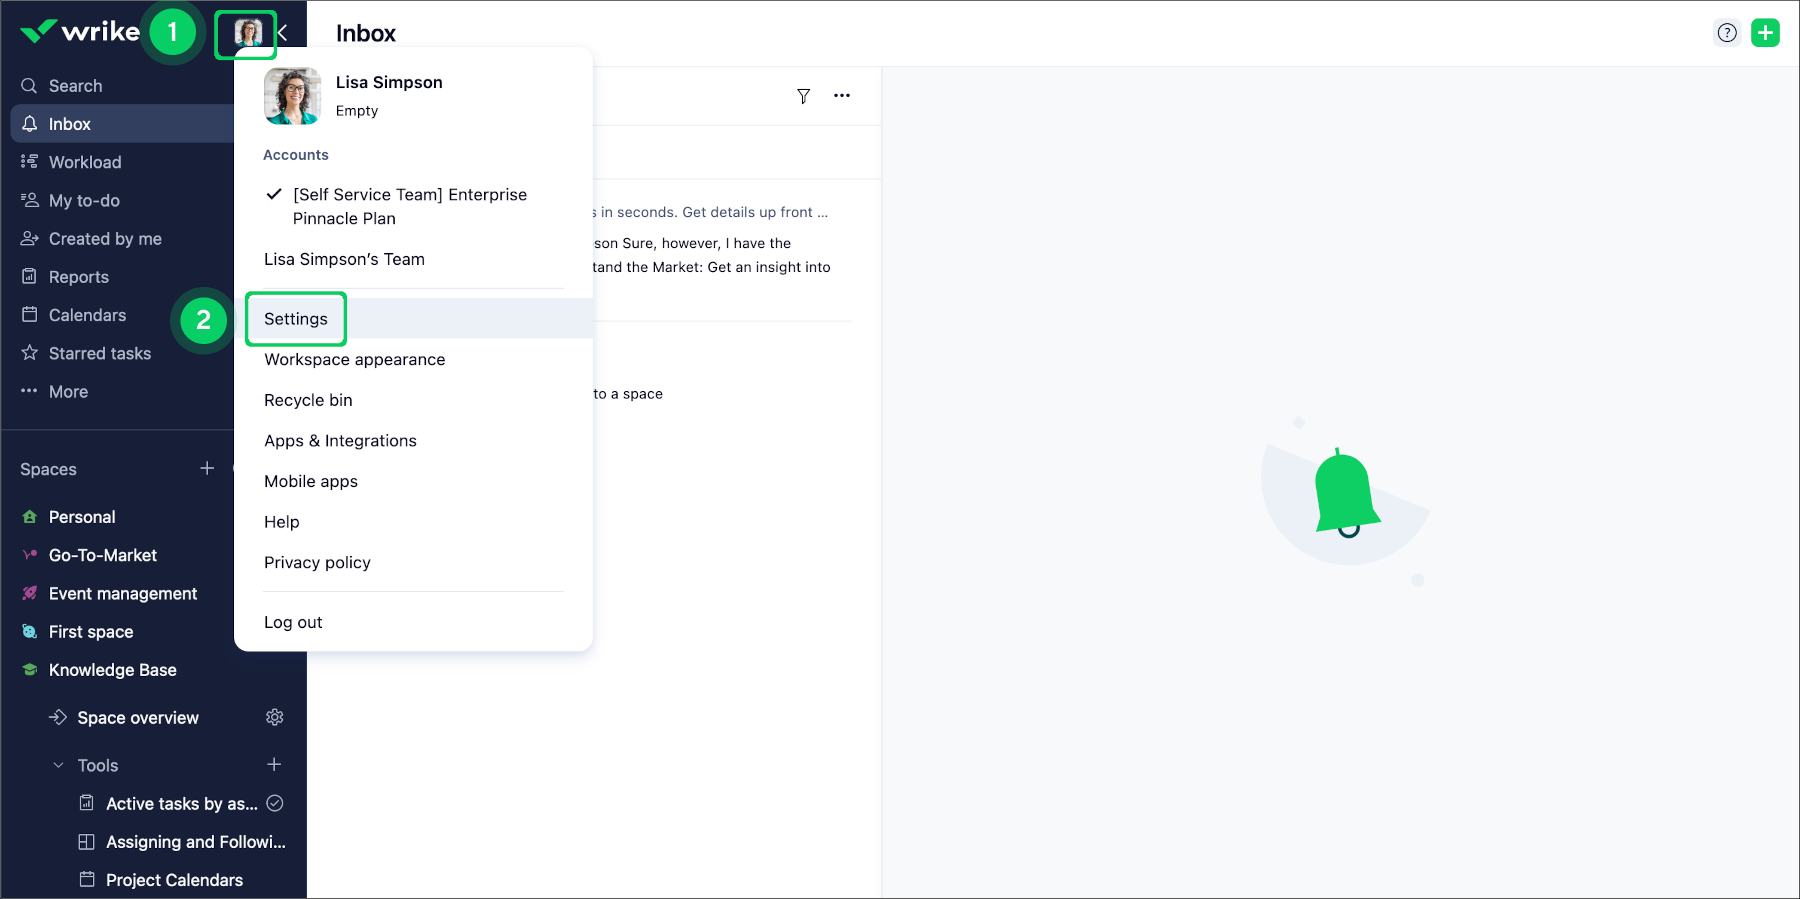Open Assigning and Following tool
The width and height of the screenshot is (1800, 899).
click(196, 842)
